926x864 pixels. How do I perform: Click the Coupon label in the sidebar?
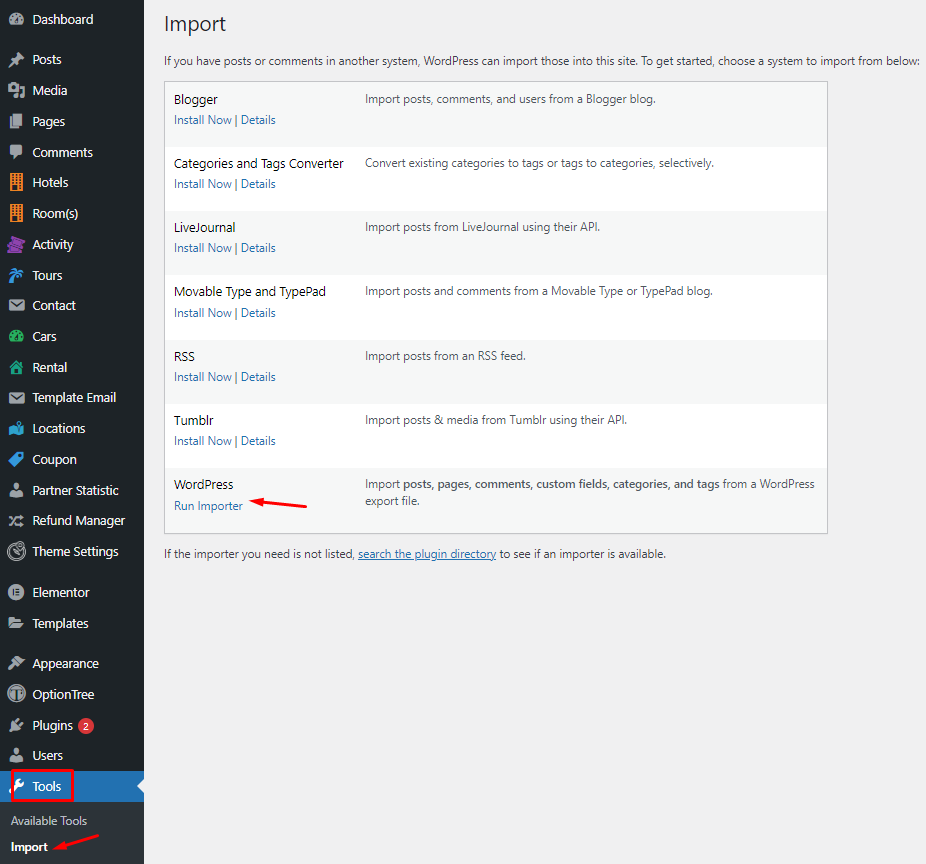pyautogui.click(x=54, y=459)
